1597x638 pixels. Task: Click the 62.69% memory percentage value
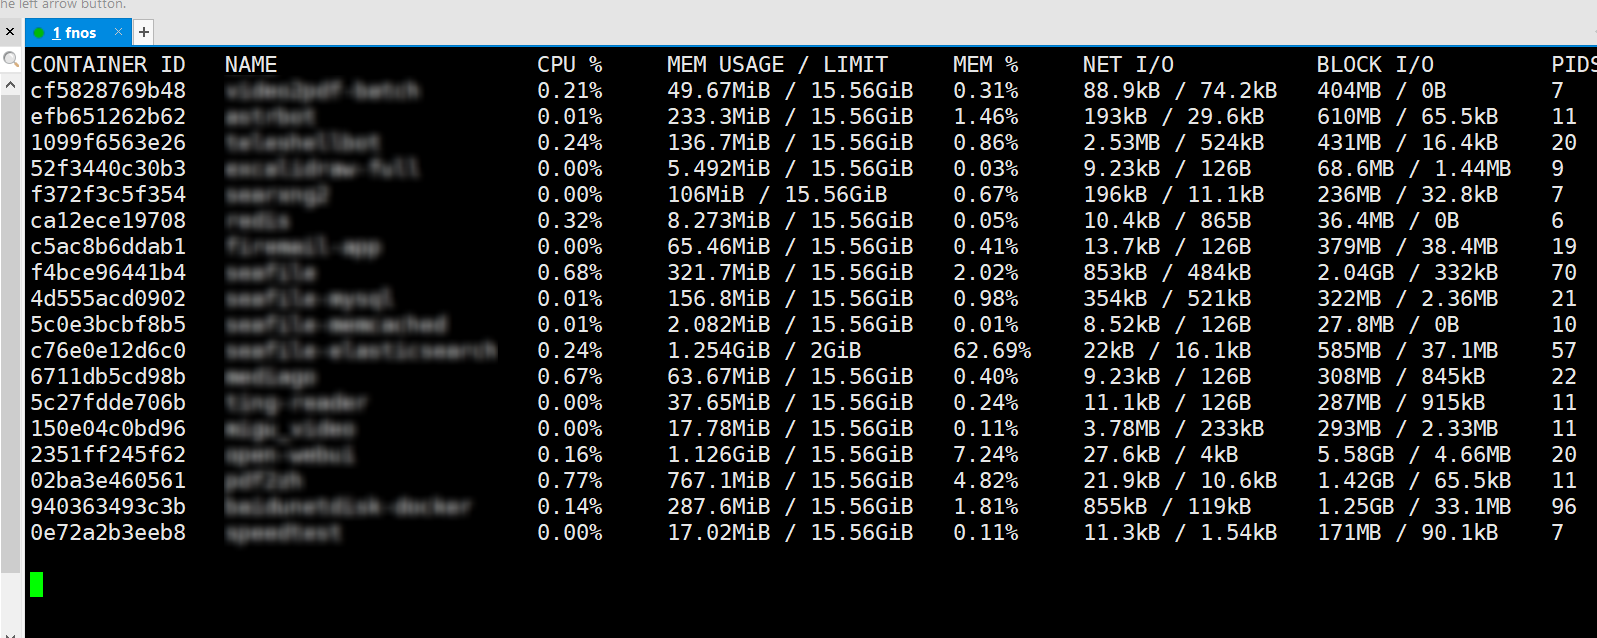click(992, 351)
